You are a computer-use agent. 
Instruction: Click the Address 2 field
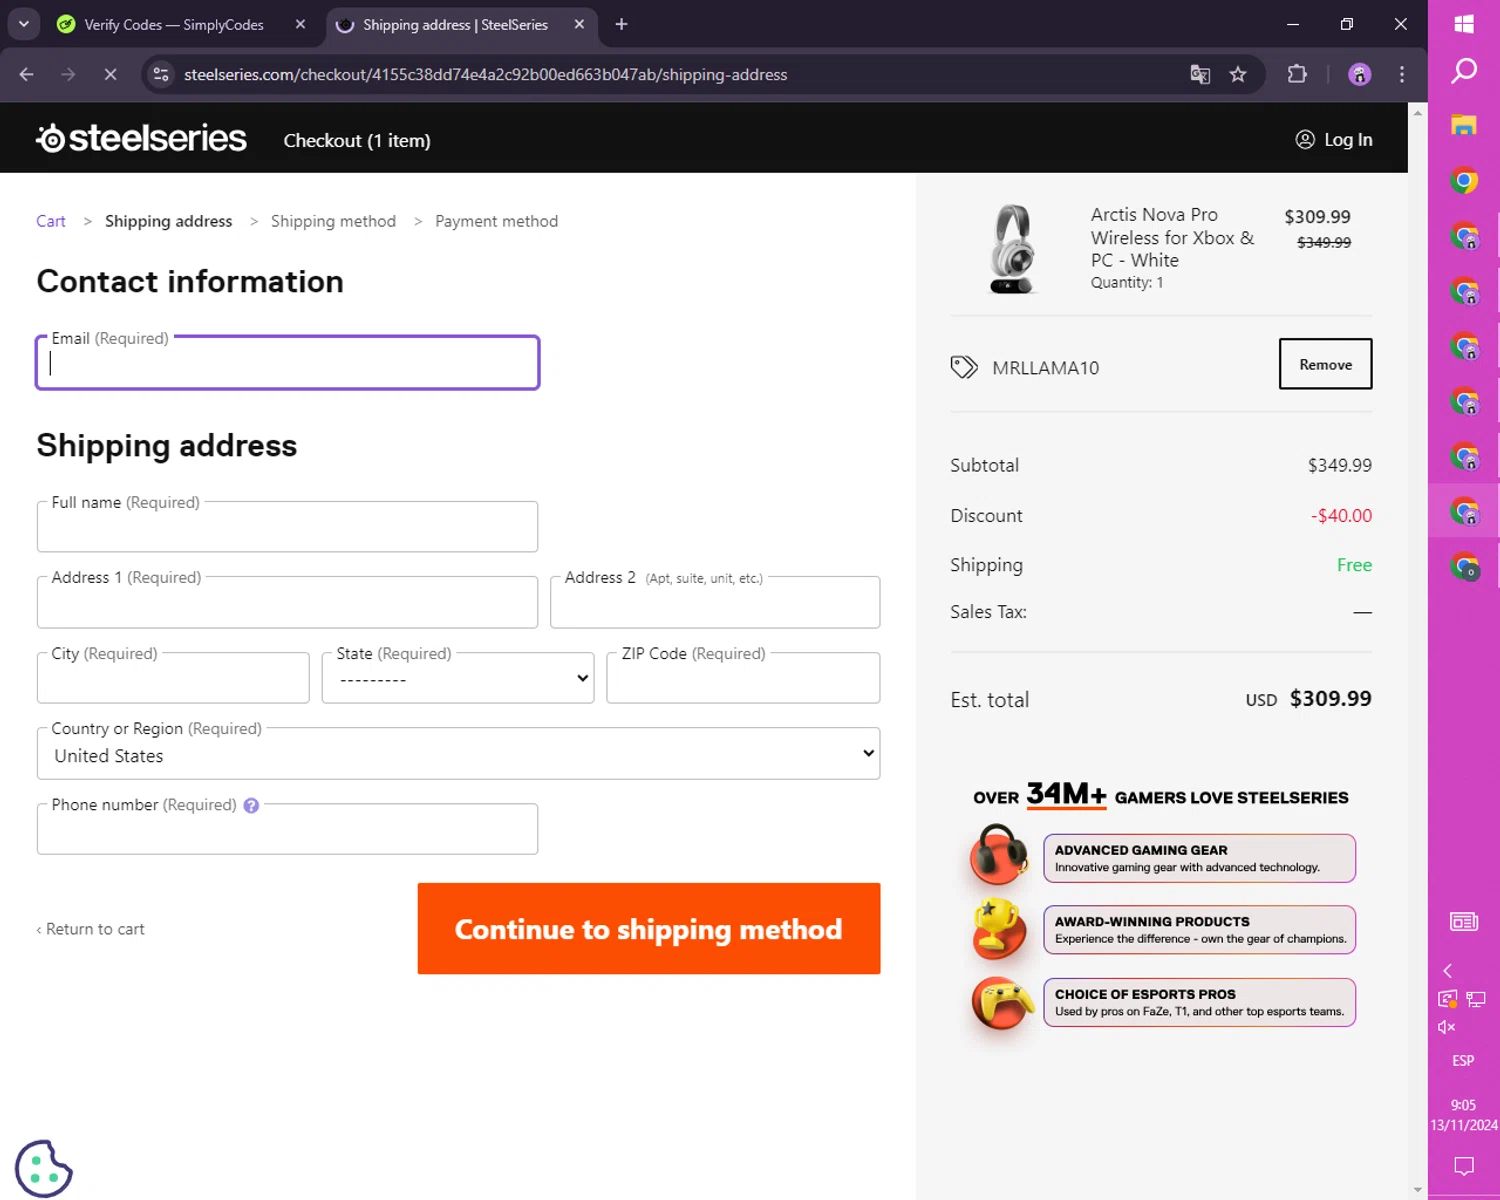pos(715,602)
